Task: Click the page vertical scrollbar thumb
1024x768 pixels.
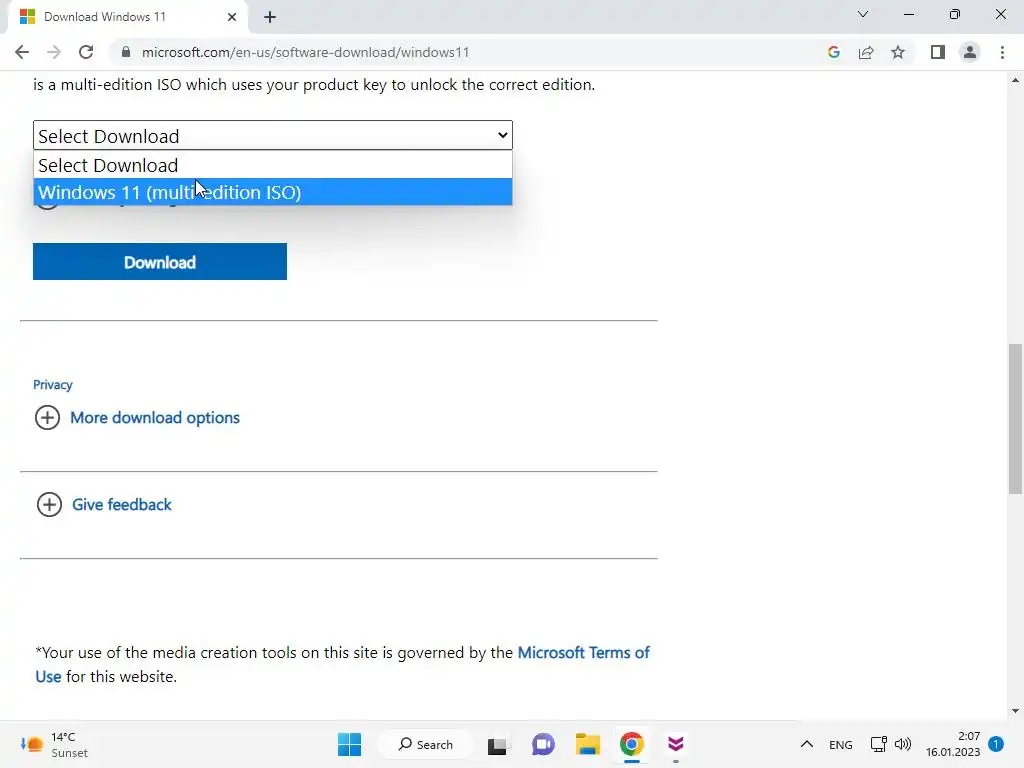Action: 1015,419
